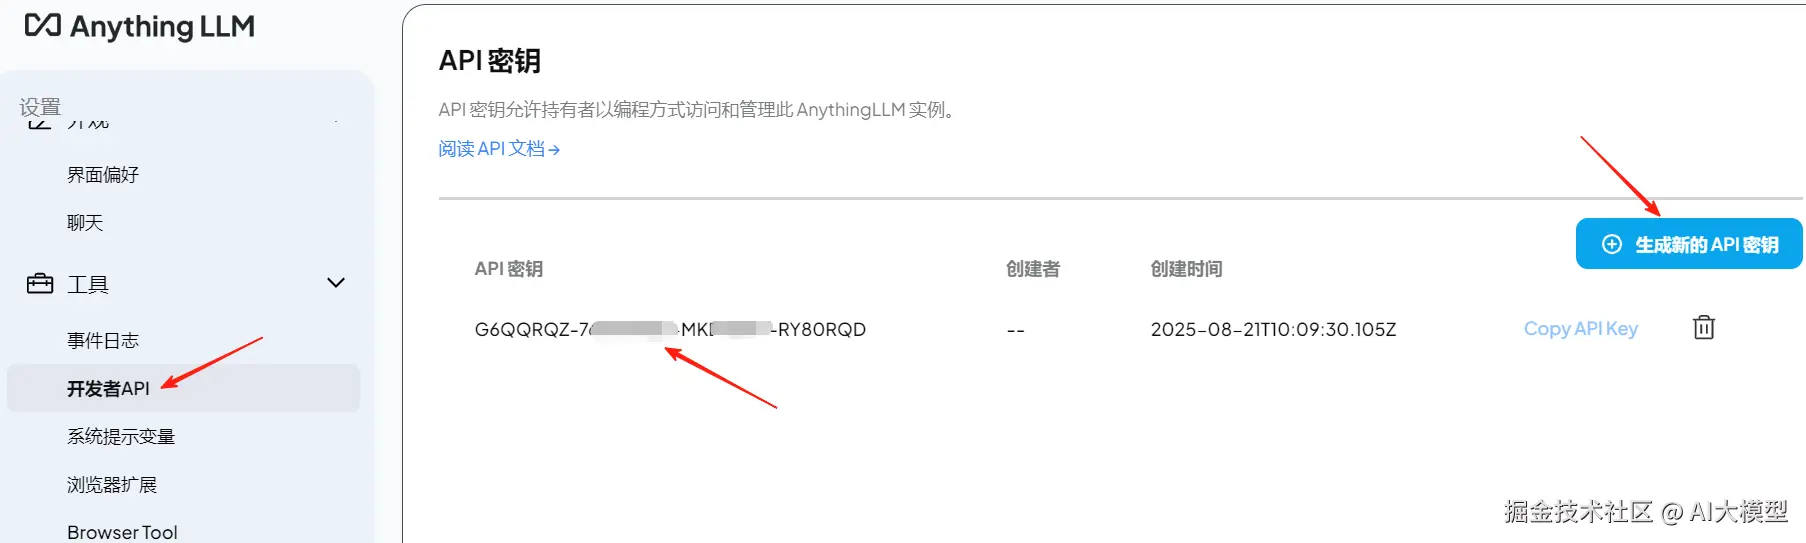Screen dimensions: 1806x543
Task: Open 系统提示变量 page
Action: point(121,437)
